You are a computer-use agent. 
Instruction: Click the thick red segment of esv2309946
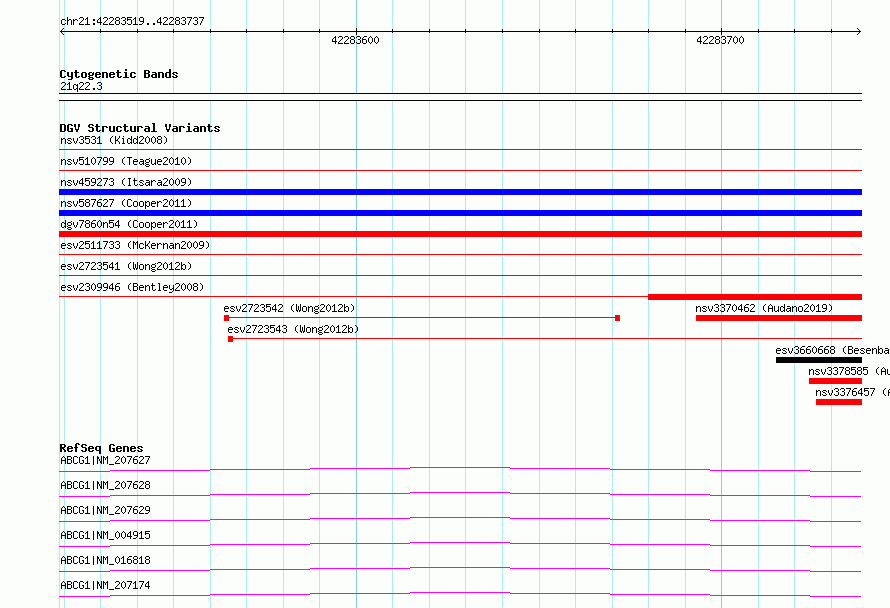click(755, 297)
